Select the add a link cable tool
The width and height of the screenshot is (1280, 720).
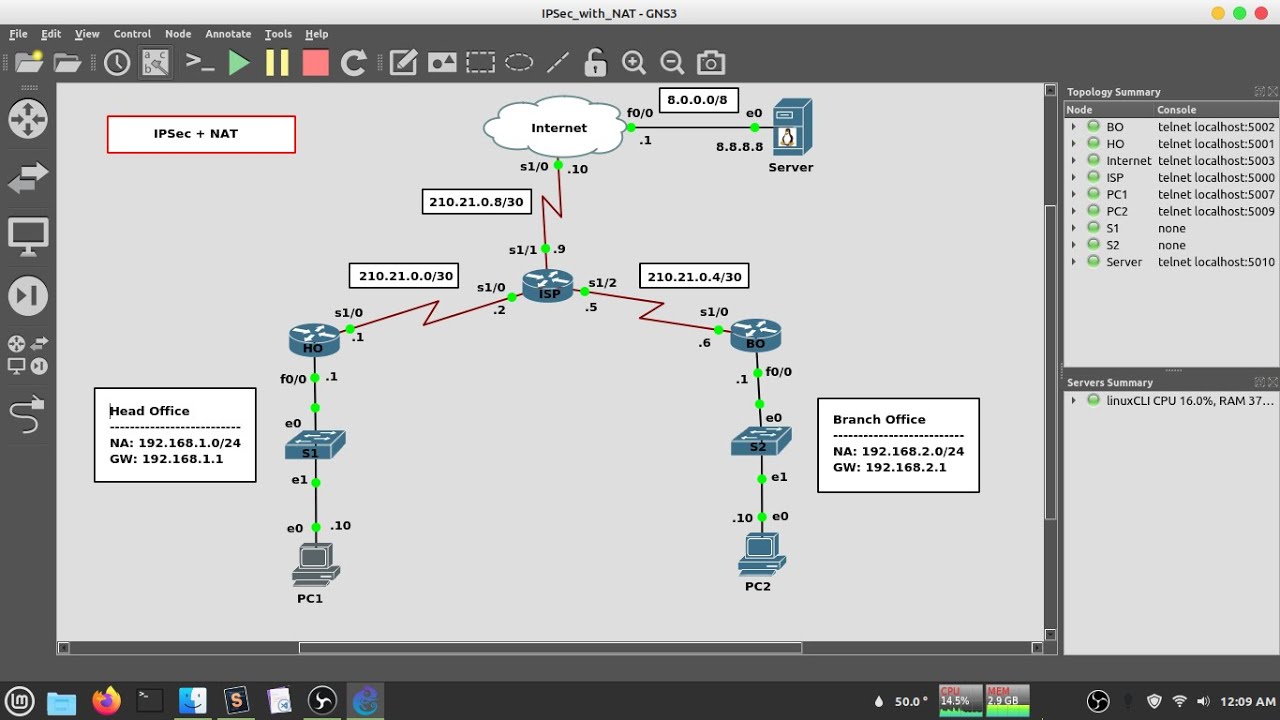pos(28,414)
